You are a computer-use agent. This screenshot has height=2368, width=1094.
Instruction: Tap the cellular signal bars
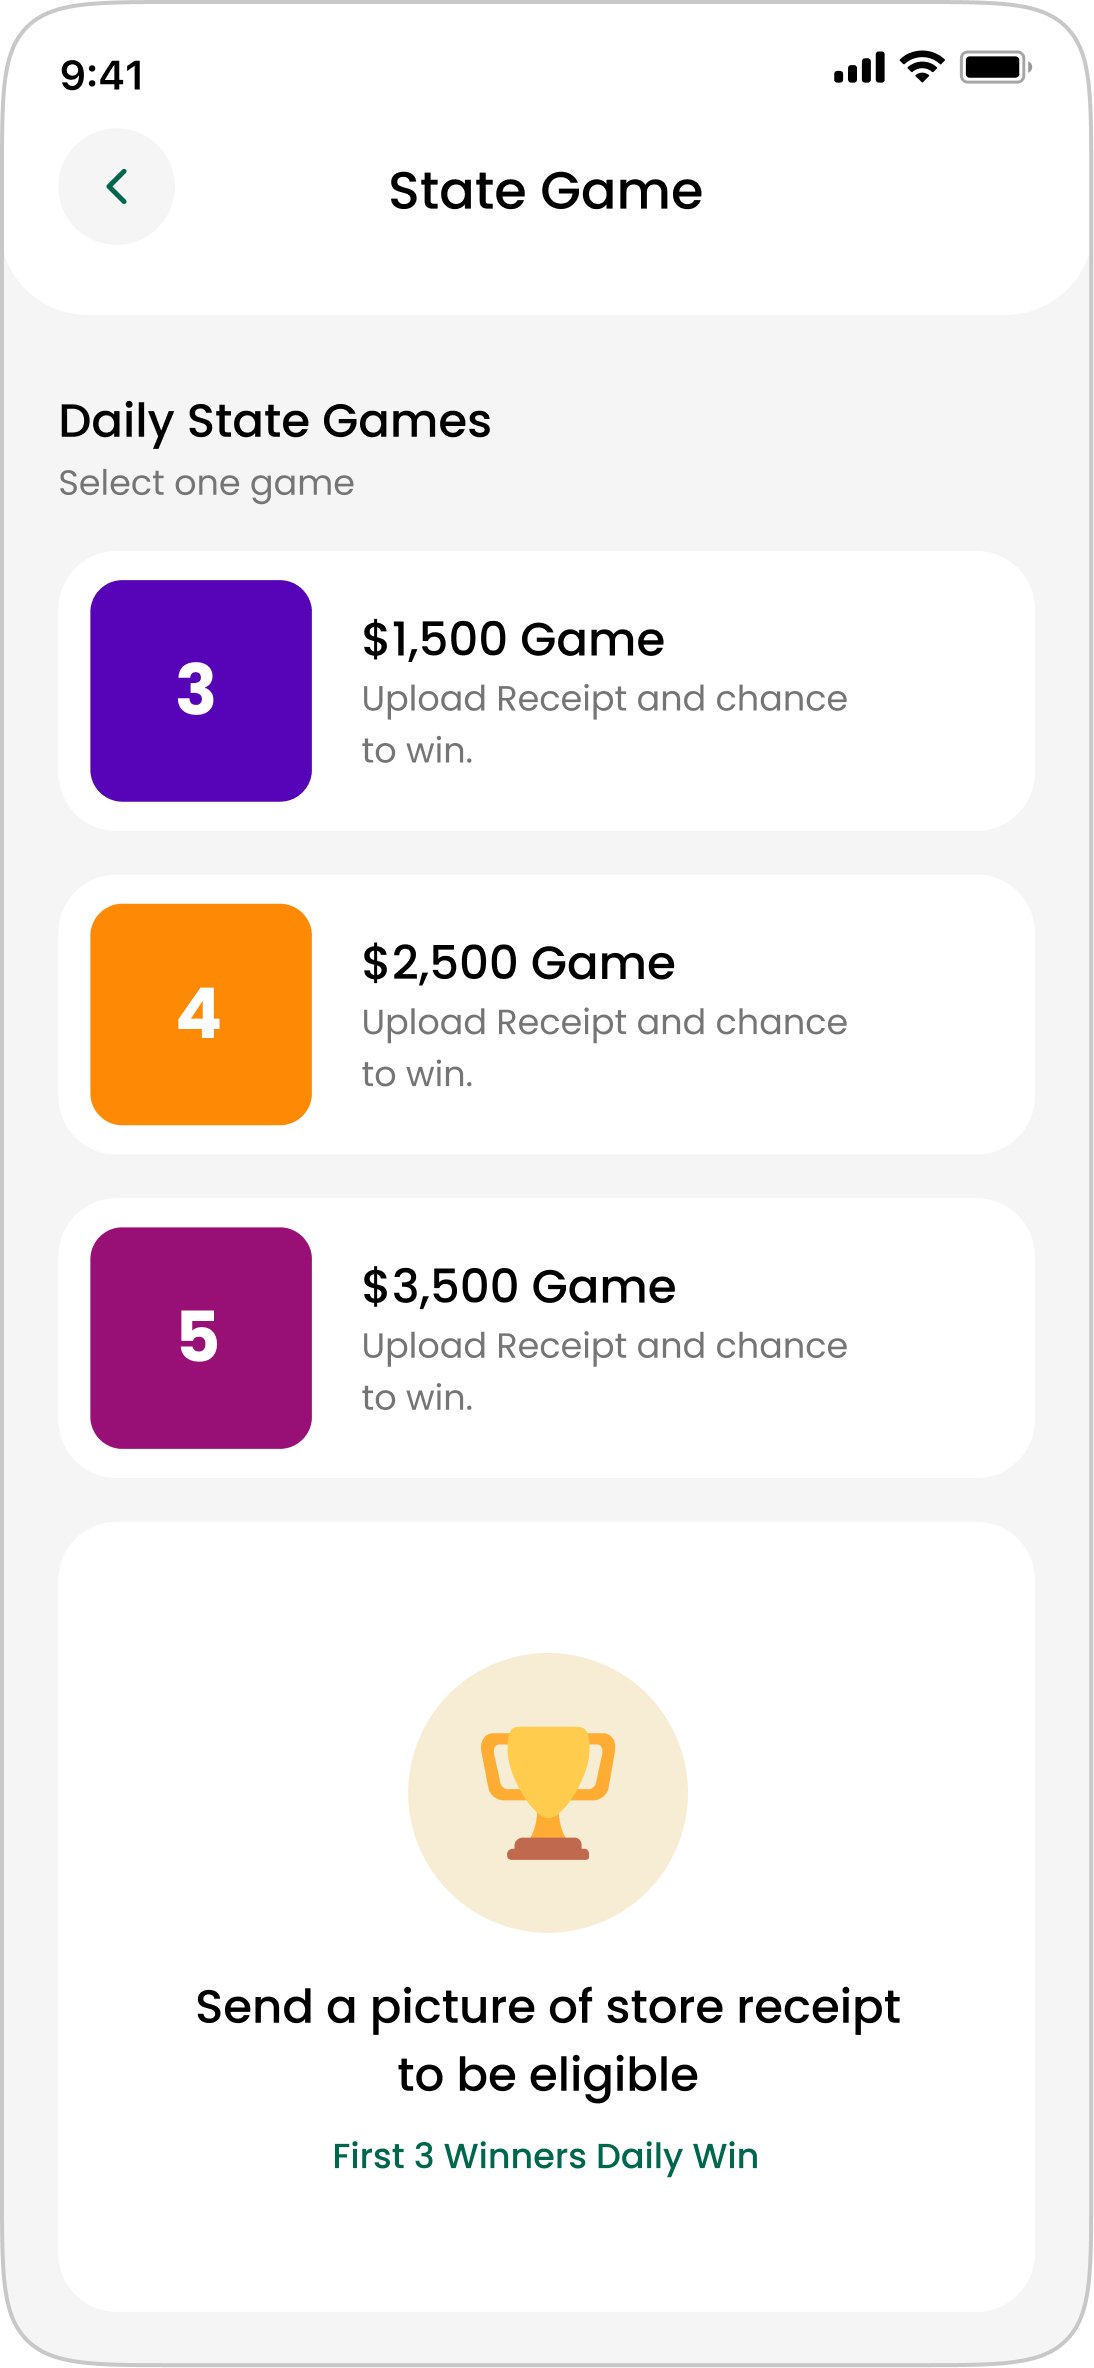[860, 68]
